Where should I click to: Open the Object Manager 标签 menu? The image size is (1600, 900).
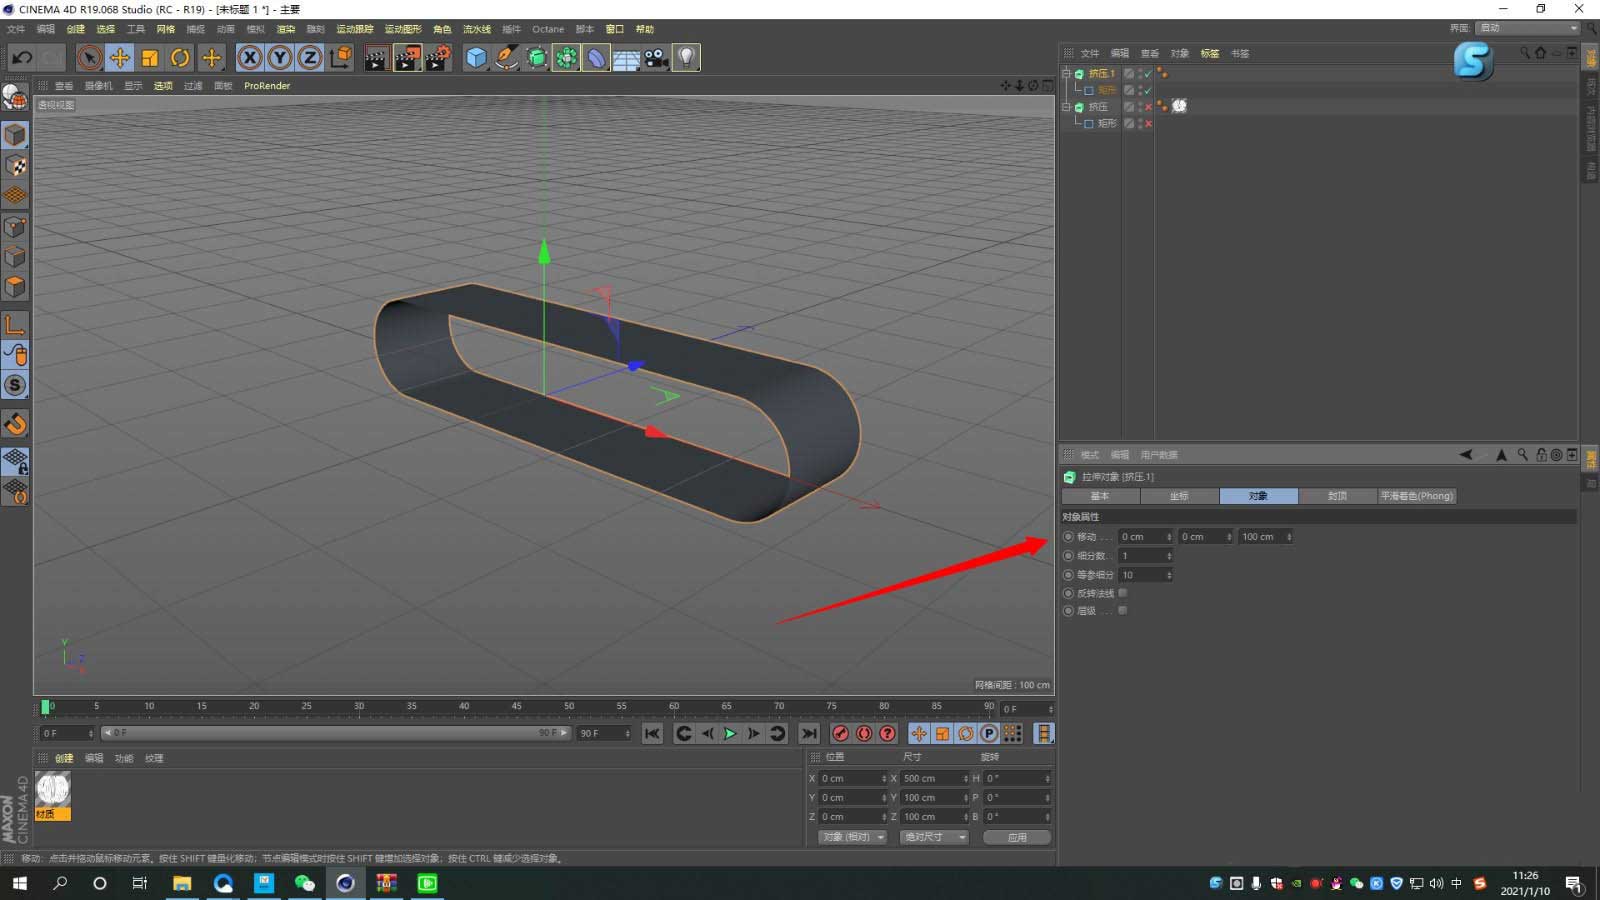tap(1210, 53)
